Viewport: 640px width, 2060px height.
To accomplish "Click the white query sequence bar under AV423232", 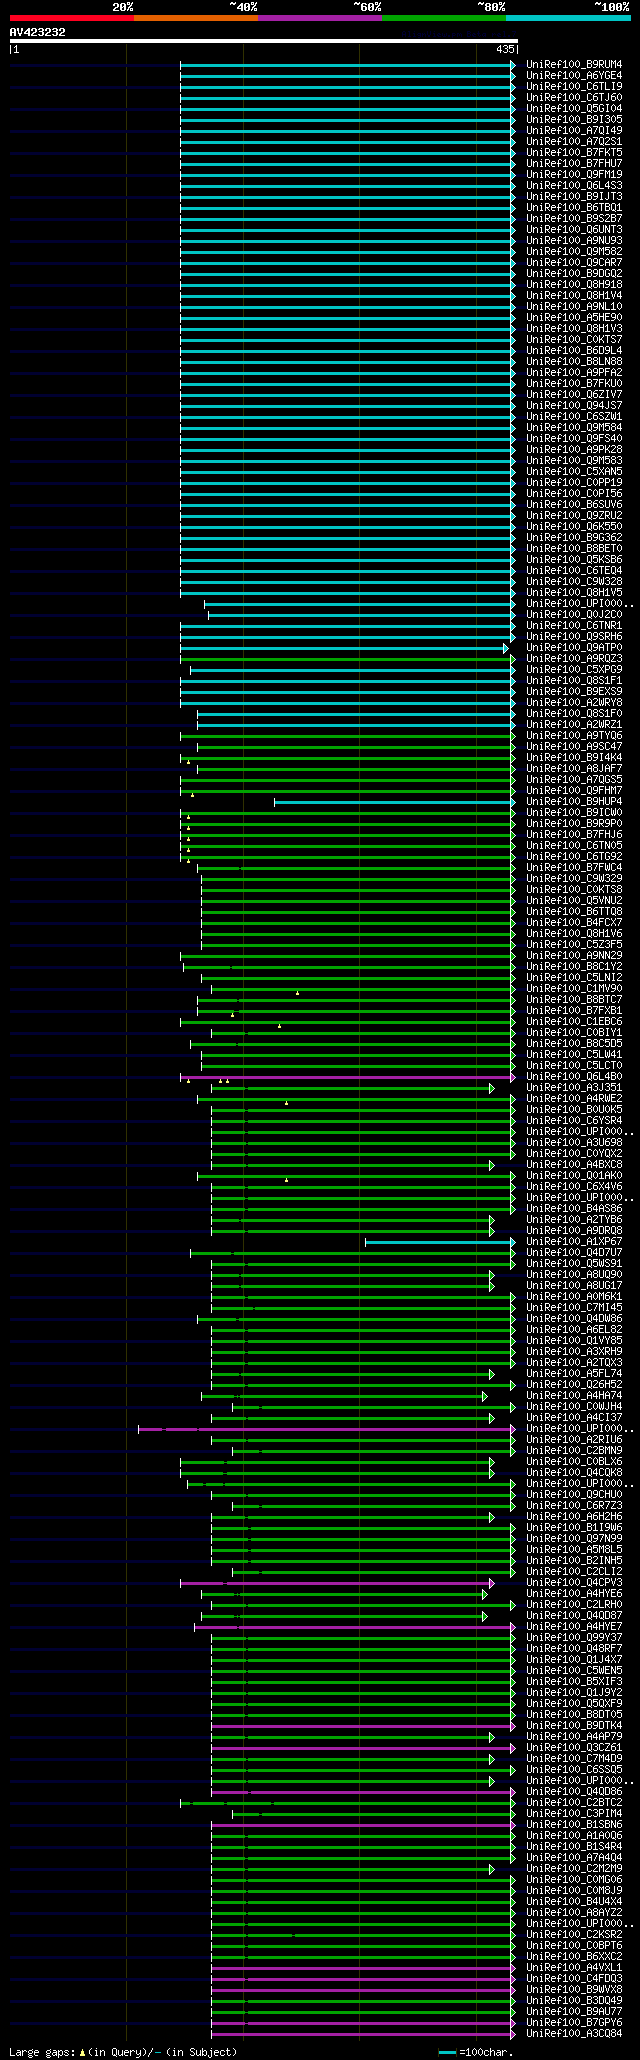I will point(263,41).
